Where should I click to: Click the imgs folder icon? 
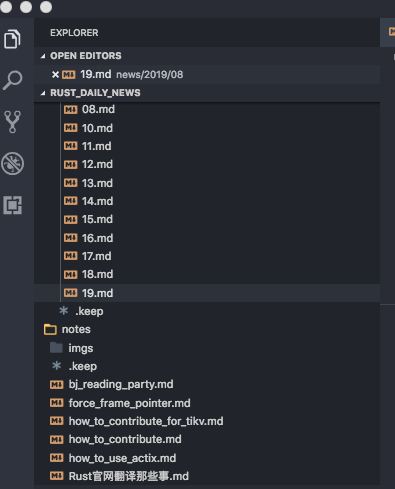(x=56, y=348)
